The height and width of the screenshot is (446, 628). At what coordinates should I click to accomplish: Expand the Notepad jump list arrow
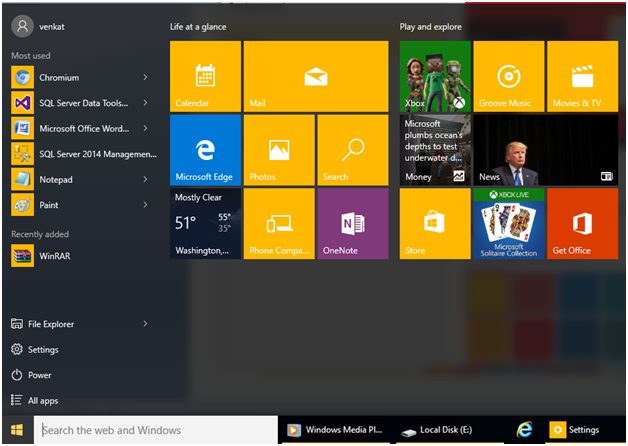145,179
